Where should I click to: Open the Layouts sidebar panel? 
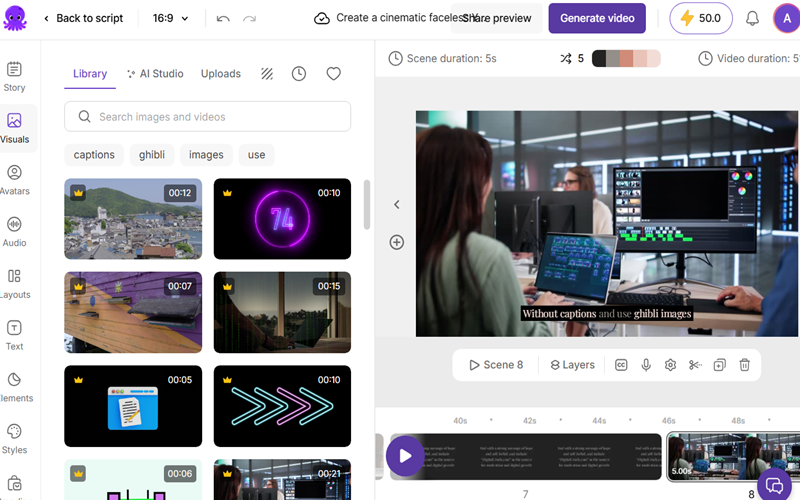pos(14,284)
